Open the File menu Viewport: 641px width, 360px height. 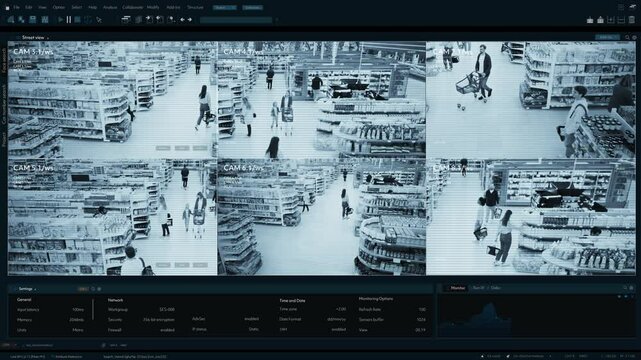coord(16,7)
